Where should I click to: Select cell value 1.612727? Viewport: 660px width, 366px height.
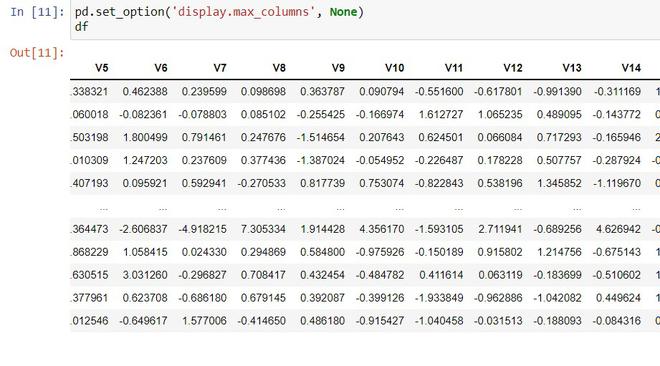[x=441, y=114]
